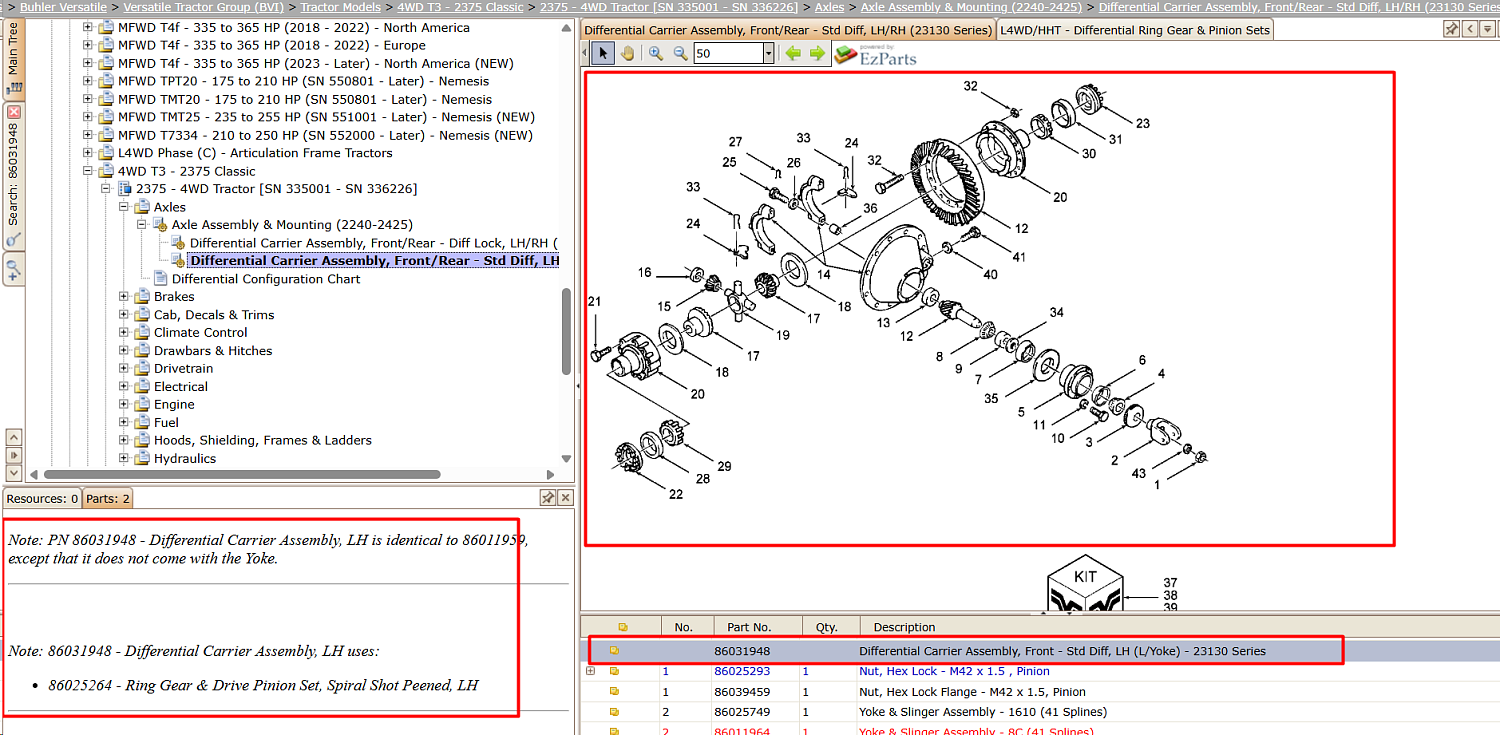Open the Main Tree side tab
Viewport: 1500px width, 735px height.
(14, 59)
